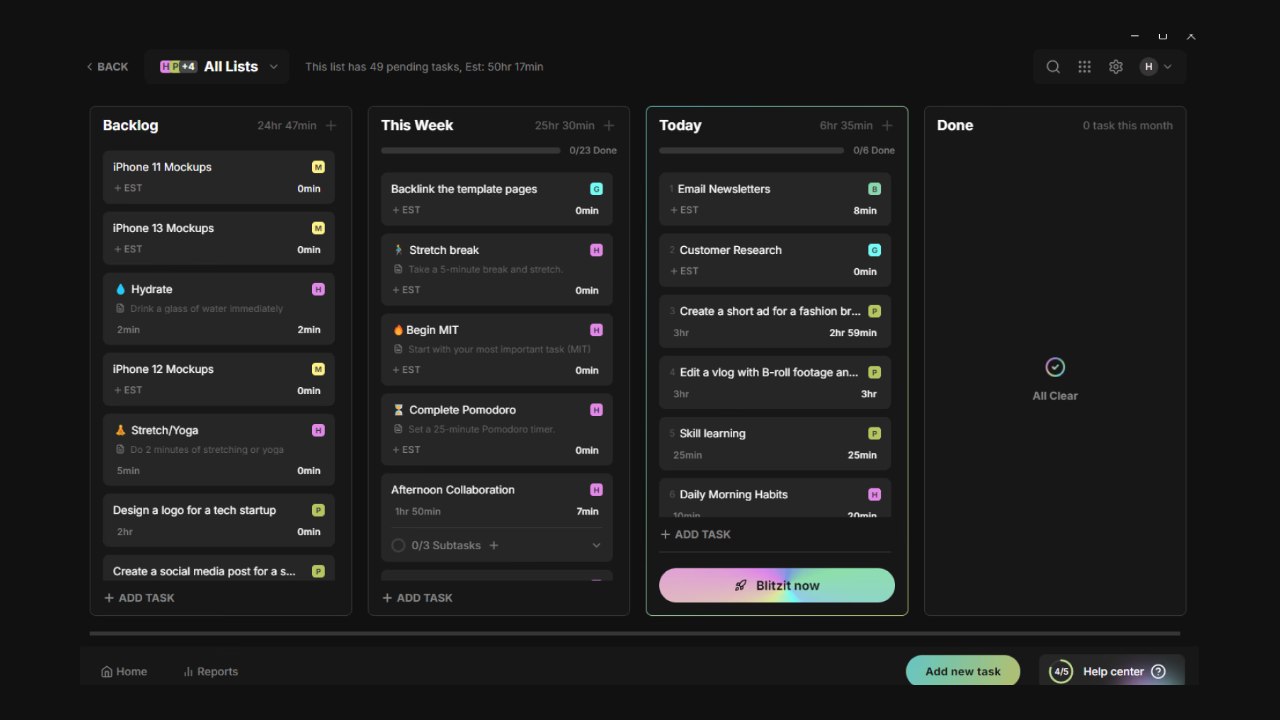The image size is (1280, 720).
Task: Open the settings gear icon
Action: pos(1116,67)
